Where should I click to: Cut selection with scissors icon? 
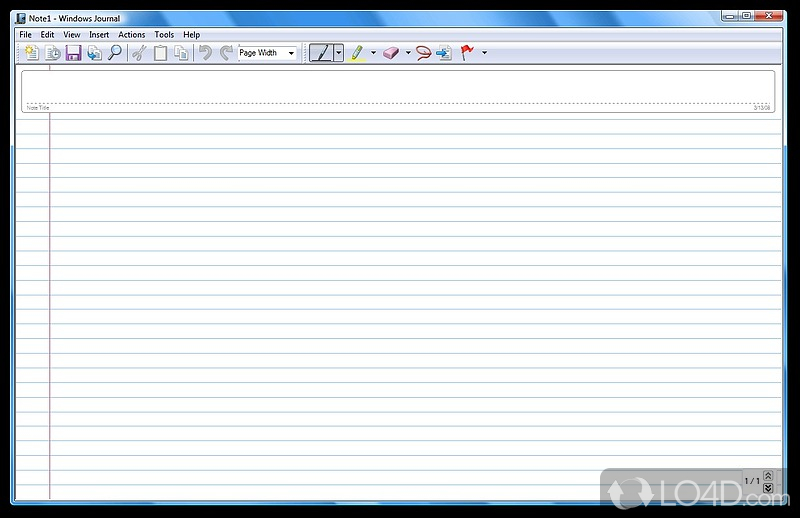(139, 53)
